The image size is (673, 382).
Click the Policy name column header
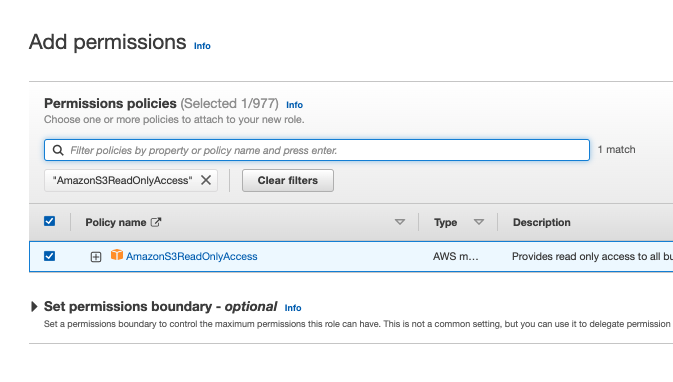click(115, 222)
